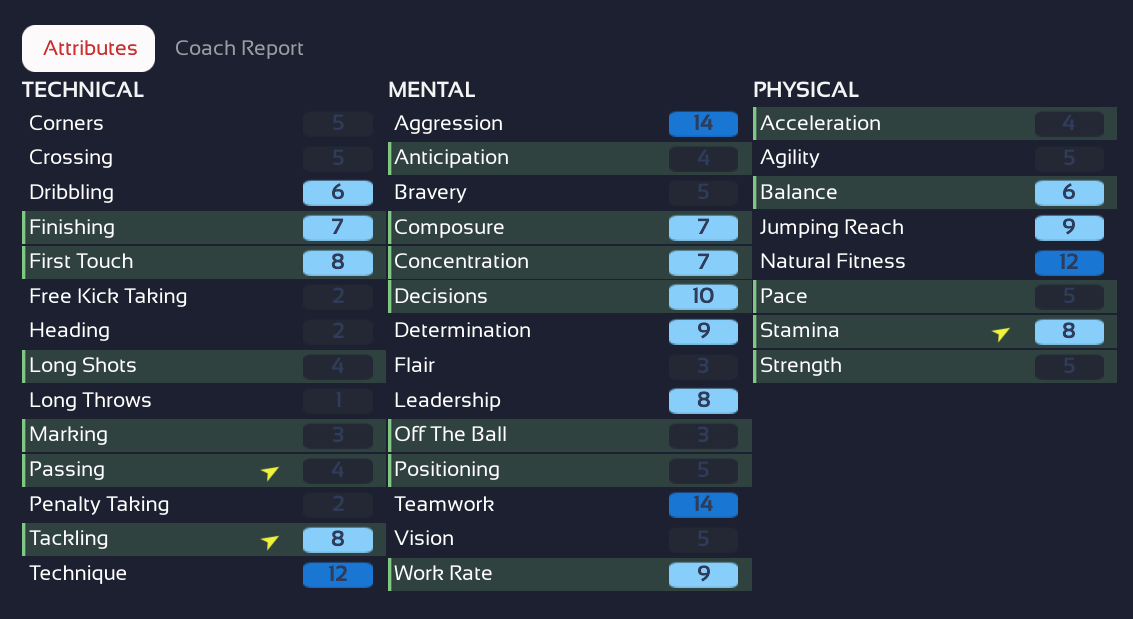This screenshot has height=619, width=1133.
Task: Click the Decisions value of 10
Action: point(703,296)
